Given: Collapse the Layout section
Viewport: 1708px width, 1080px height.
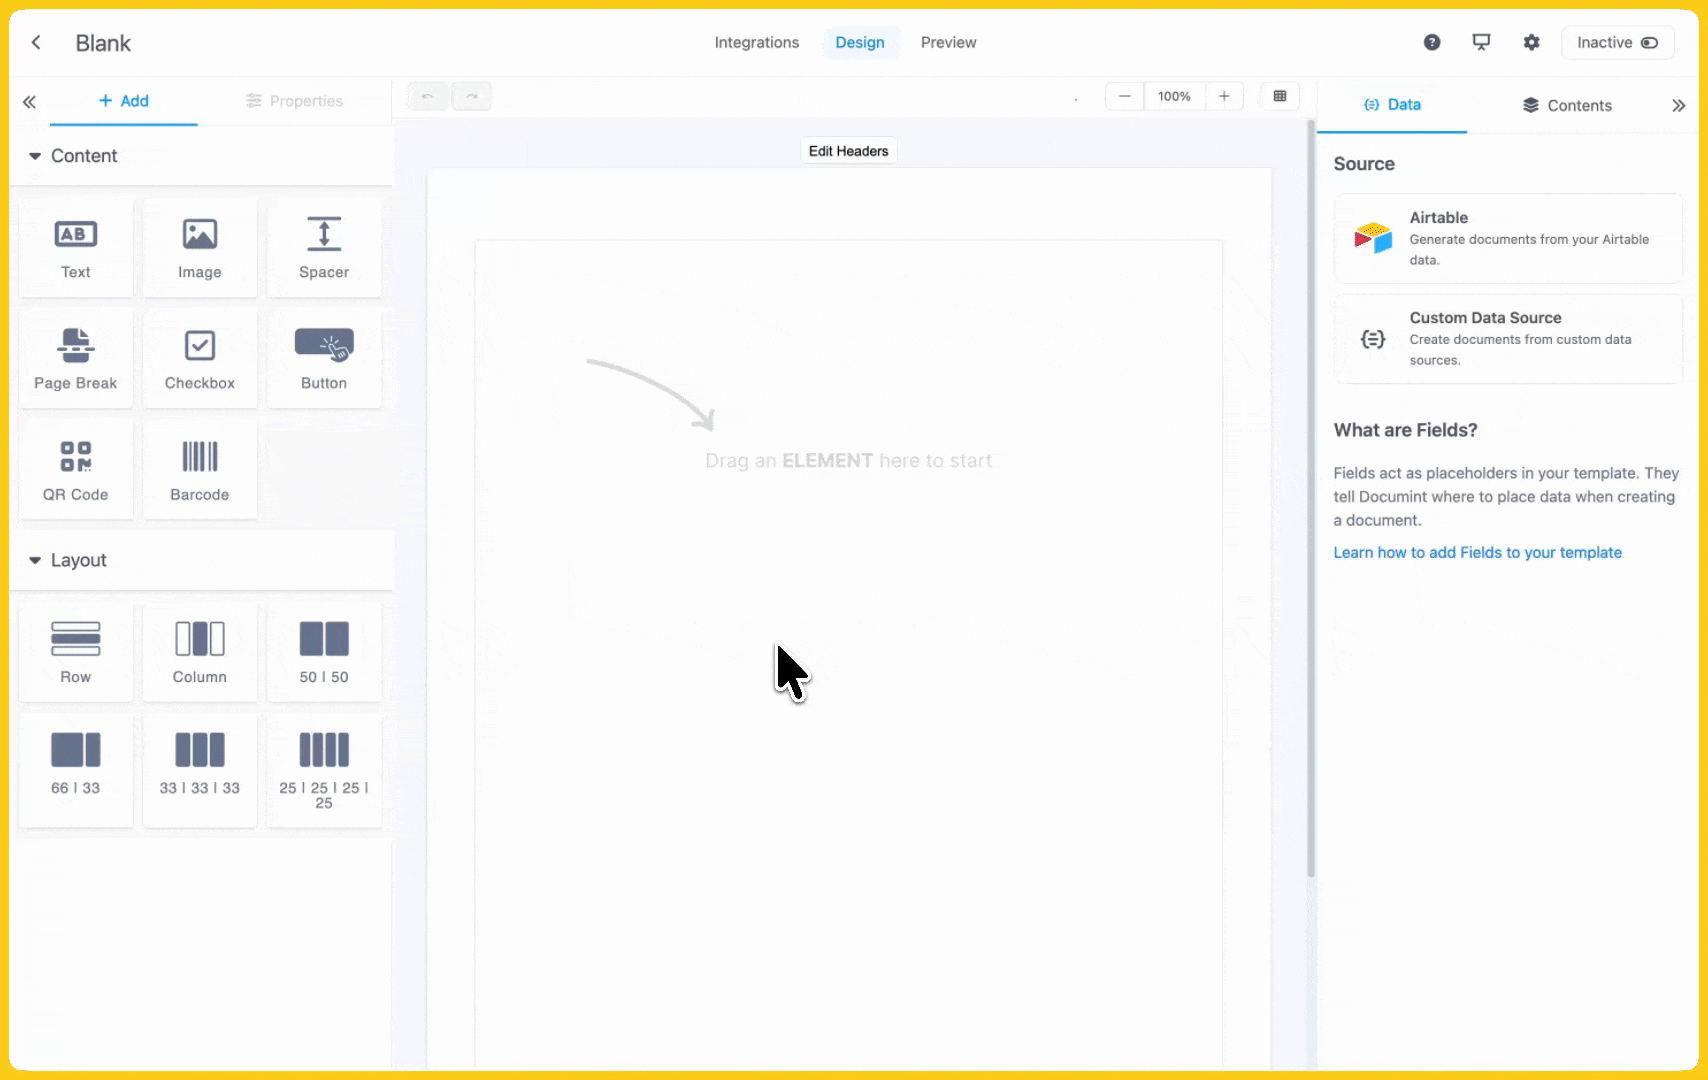Looking at the screenshot, I should tap(35, 561).
